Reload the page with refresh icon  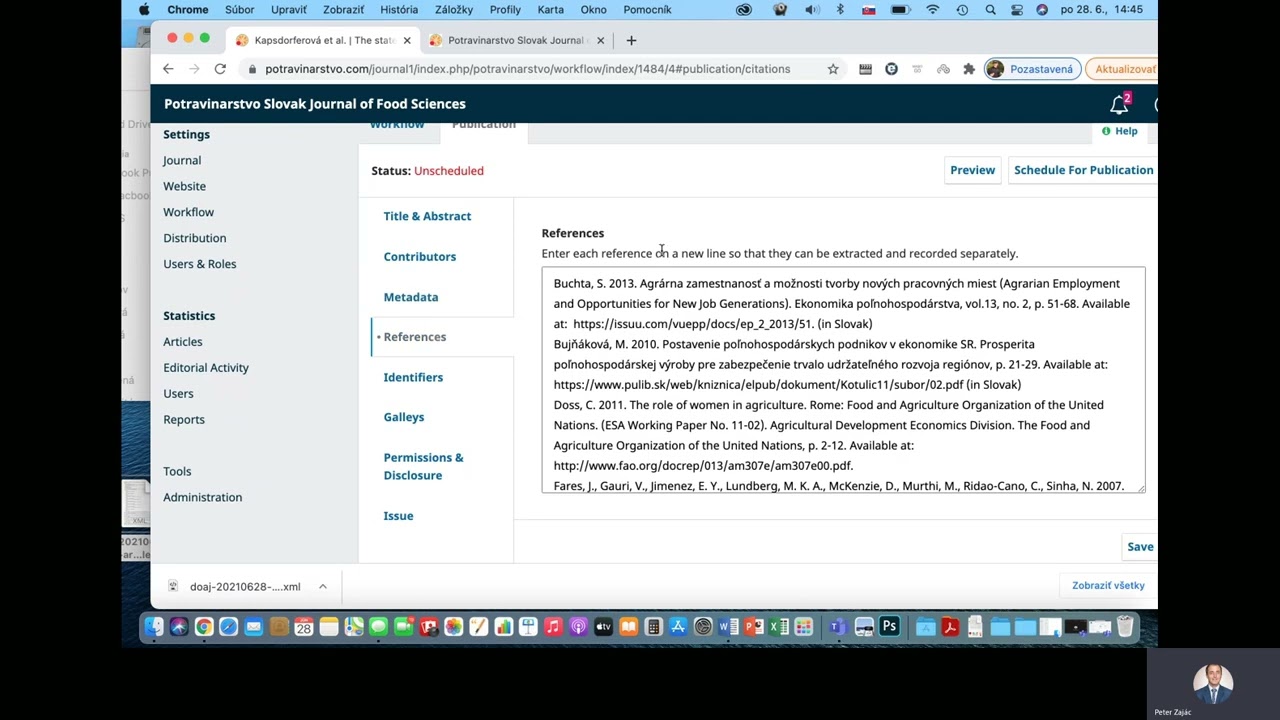[x=220, y=69]
